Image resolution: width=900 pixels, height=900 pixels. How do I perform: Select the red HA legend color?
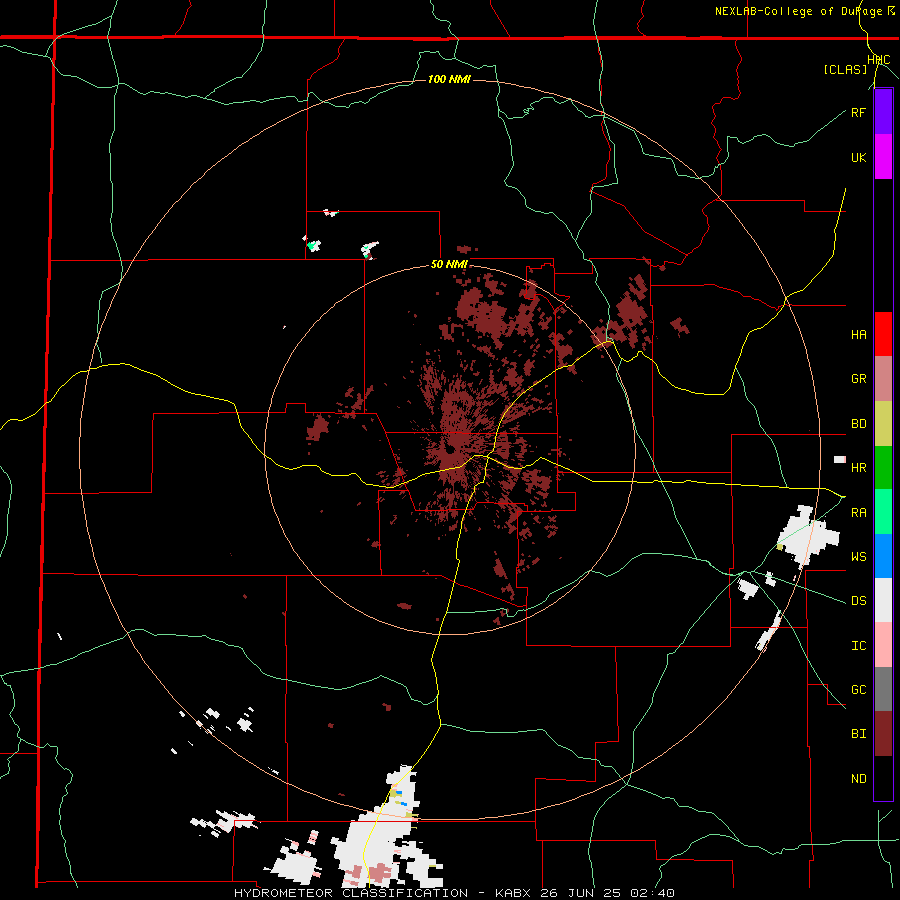click(x=883, y=334)
